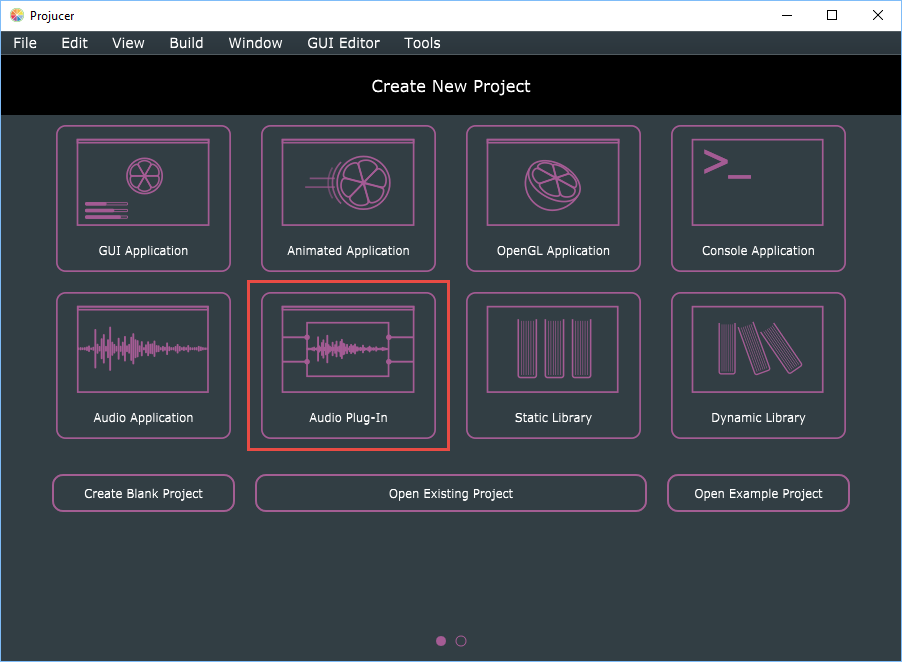
Task: Select the Audio Plug-In template
Action: 348,365
